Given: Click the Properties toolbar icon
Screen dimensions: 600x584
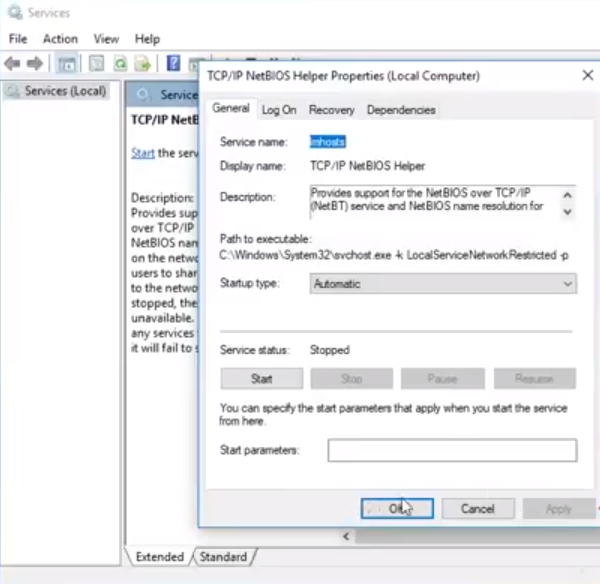Looking at the screenshot, I should click(x=96, y=63).
